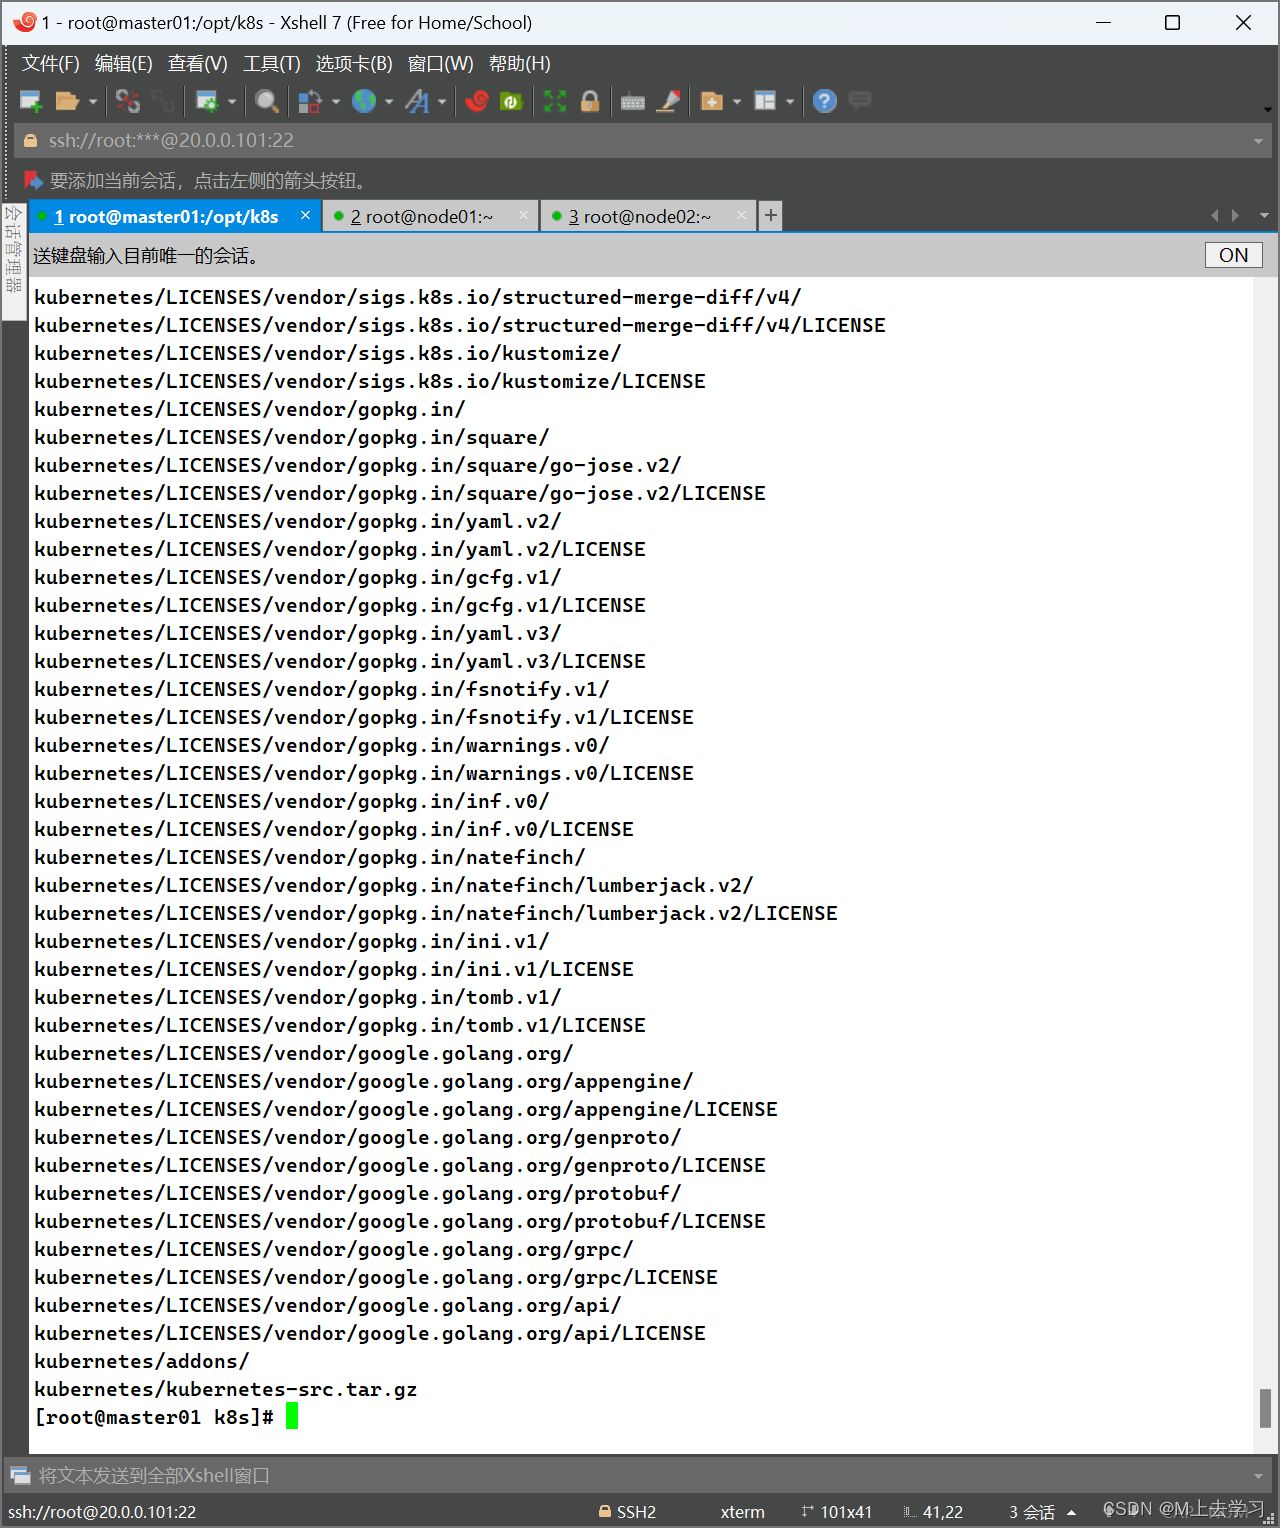Click the Font letter A icon
Viewport: 1280px width, 1528px height.
(x=417, y=101)
